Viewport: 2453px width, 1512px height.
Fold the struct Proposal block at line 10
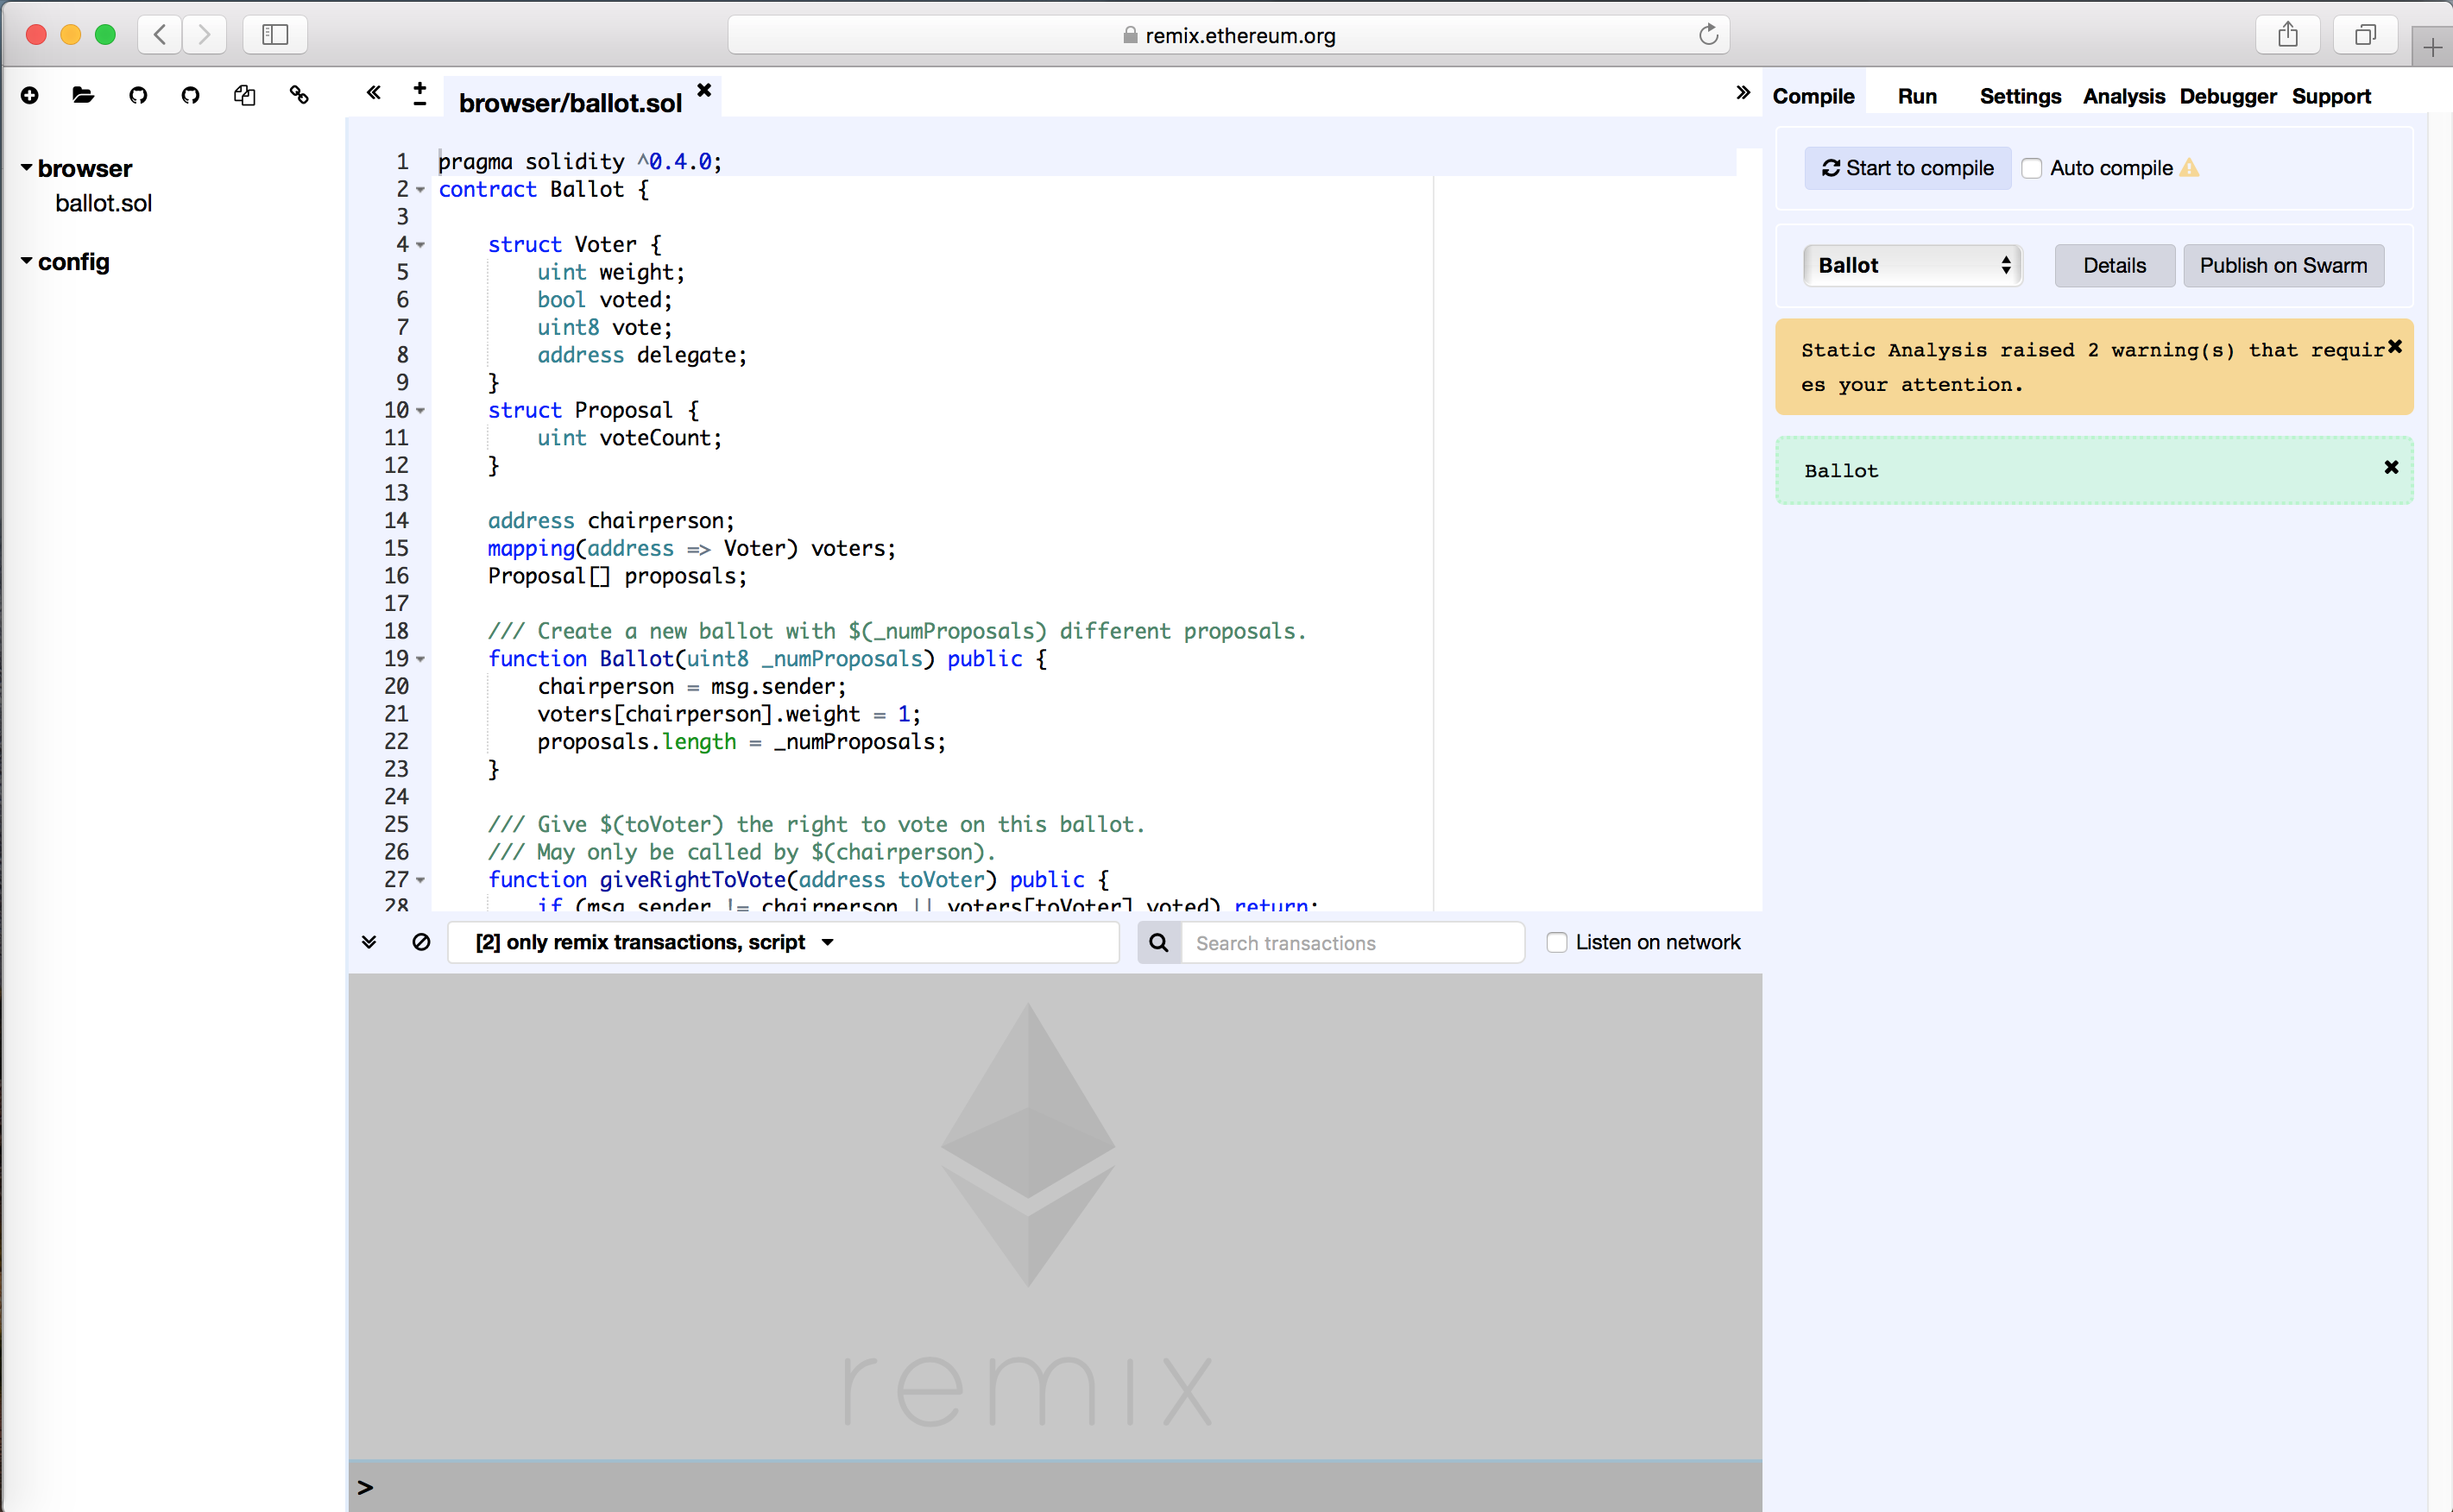pos(421,411)
